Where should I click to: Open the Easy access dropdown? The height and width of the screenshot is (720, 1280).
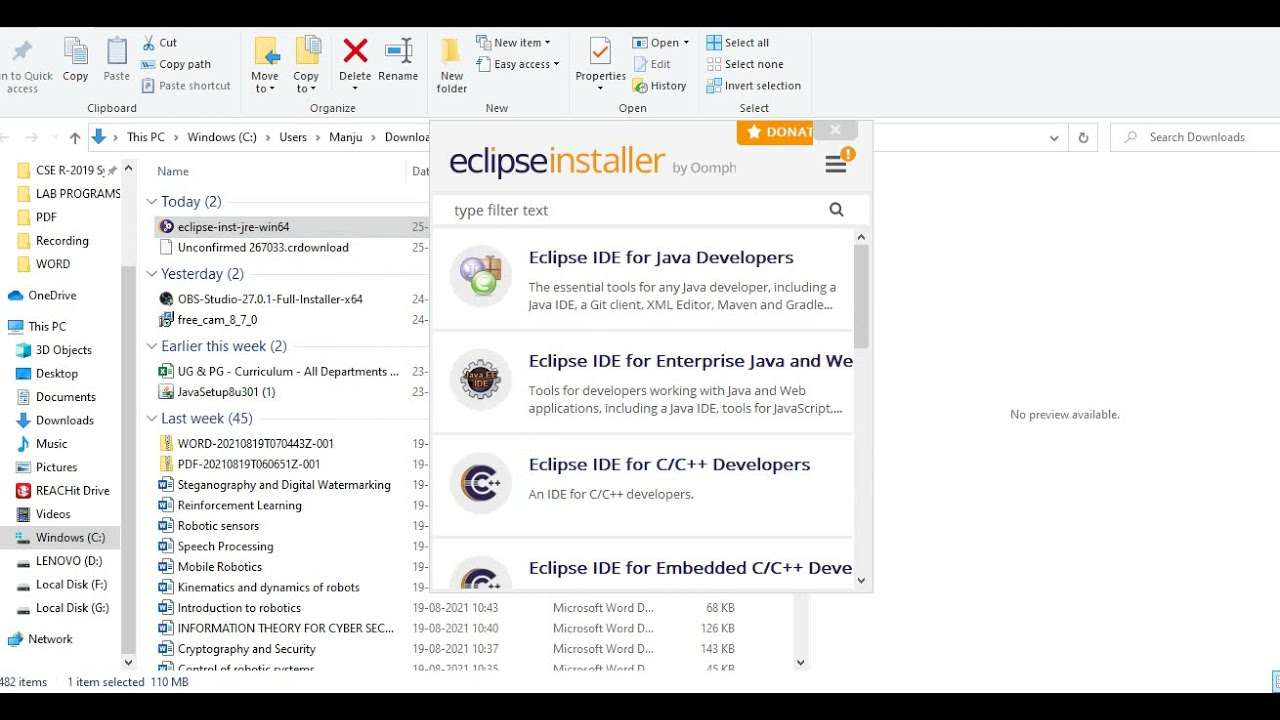(518, 64)
